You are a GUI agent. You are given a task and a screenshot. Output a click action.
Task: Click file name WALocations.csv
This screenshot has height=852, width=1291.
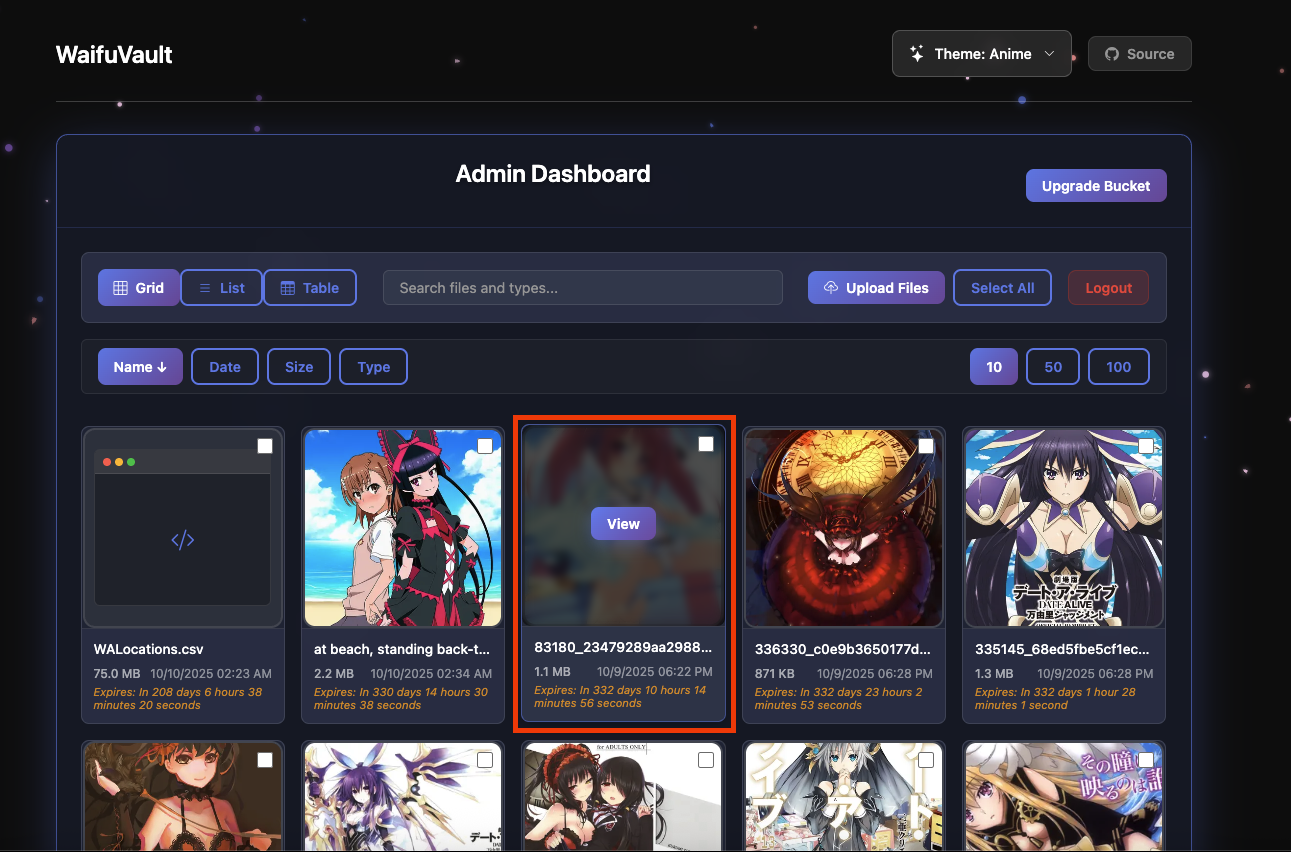pyautogui.click(x=148, y=649)
